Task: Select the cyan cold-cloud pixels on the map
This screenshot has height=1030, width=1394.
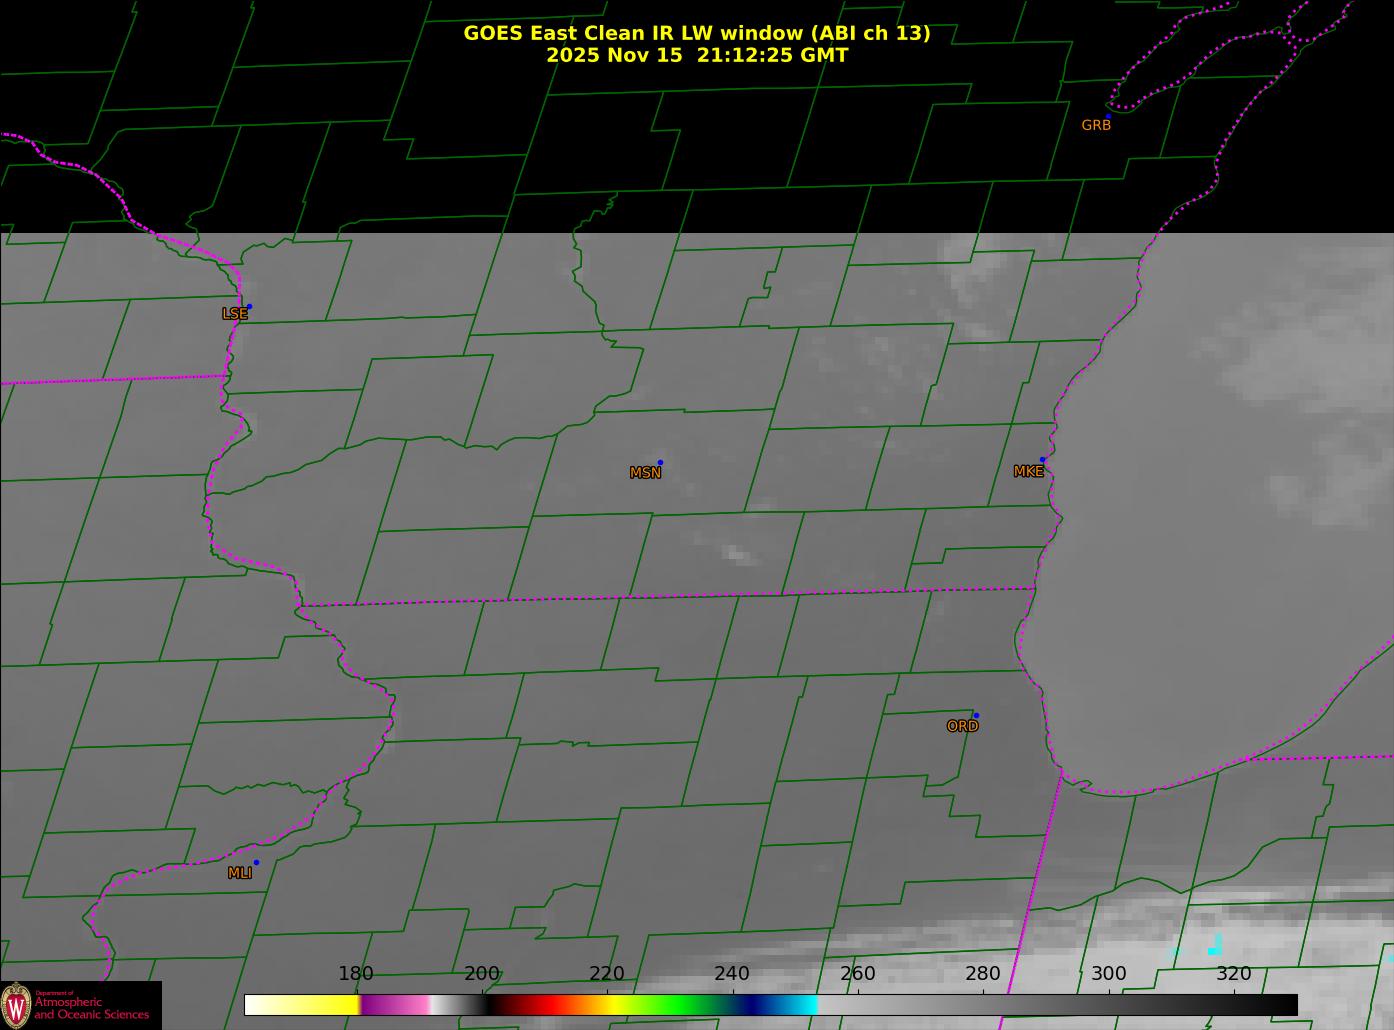Action: tap(1215, 944)
